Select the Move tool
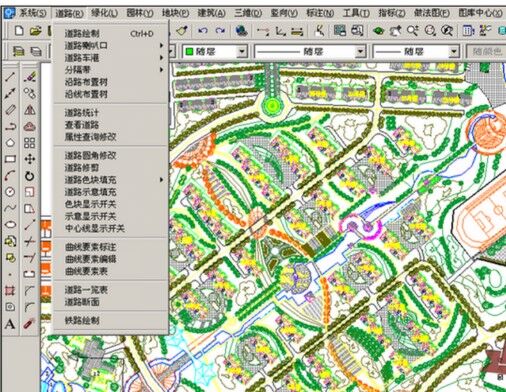 click(x=30, y=159)
